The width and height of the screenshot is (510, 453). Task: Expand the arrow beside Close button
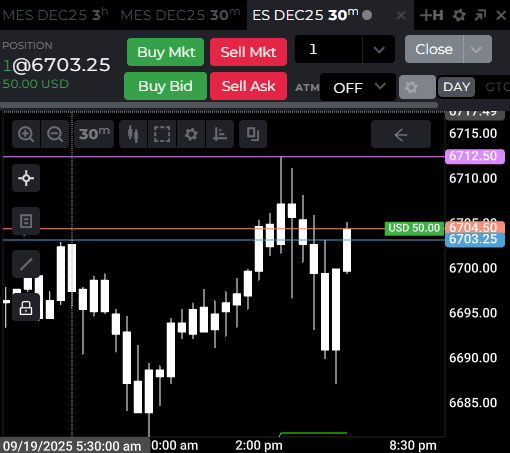[x=477, y=49]
